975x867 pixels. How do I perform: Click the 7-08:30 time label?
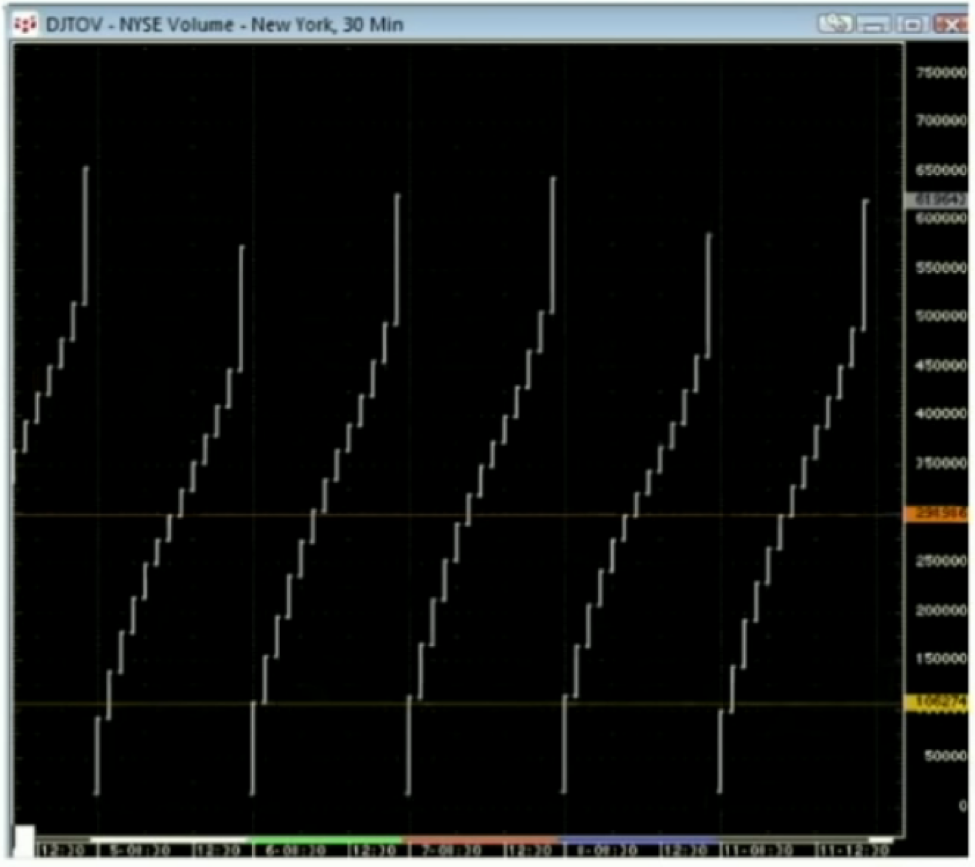pos(453,850)
